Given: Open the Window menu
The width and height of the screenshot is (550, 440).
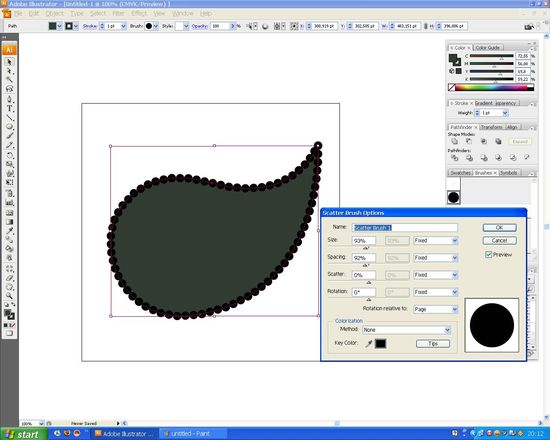Looking at the screenshot, I should point(183,13).
